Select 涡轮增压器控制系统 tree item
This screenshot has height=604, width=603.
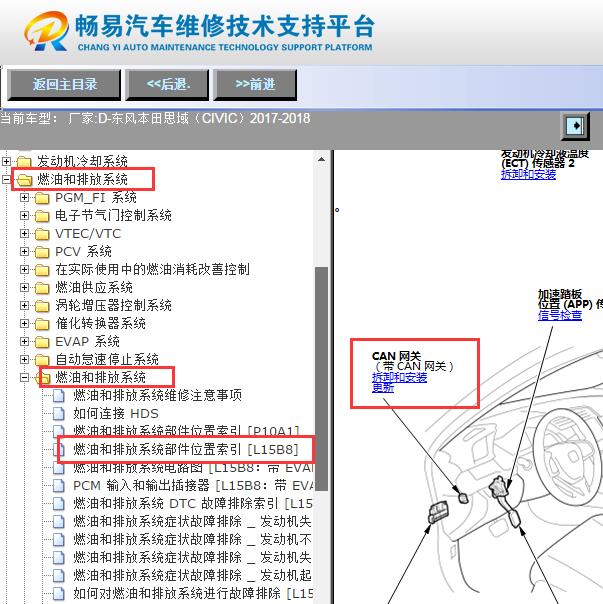(113, 305)
